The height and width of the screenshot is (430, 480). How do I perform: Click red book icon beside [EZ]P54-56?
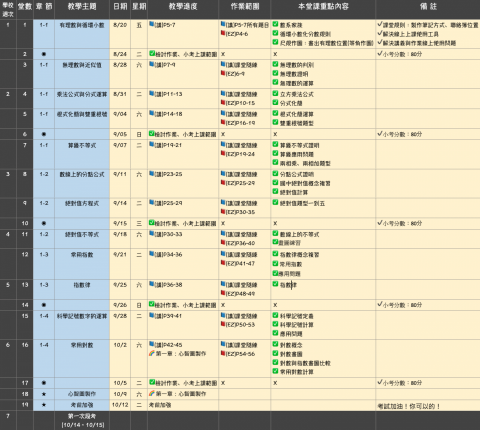(223, 353)
